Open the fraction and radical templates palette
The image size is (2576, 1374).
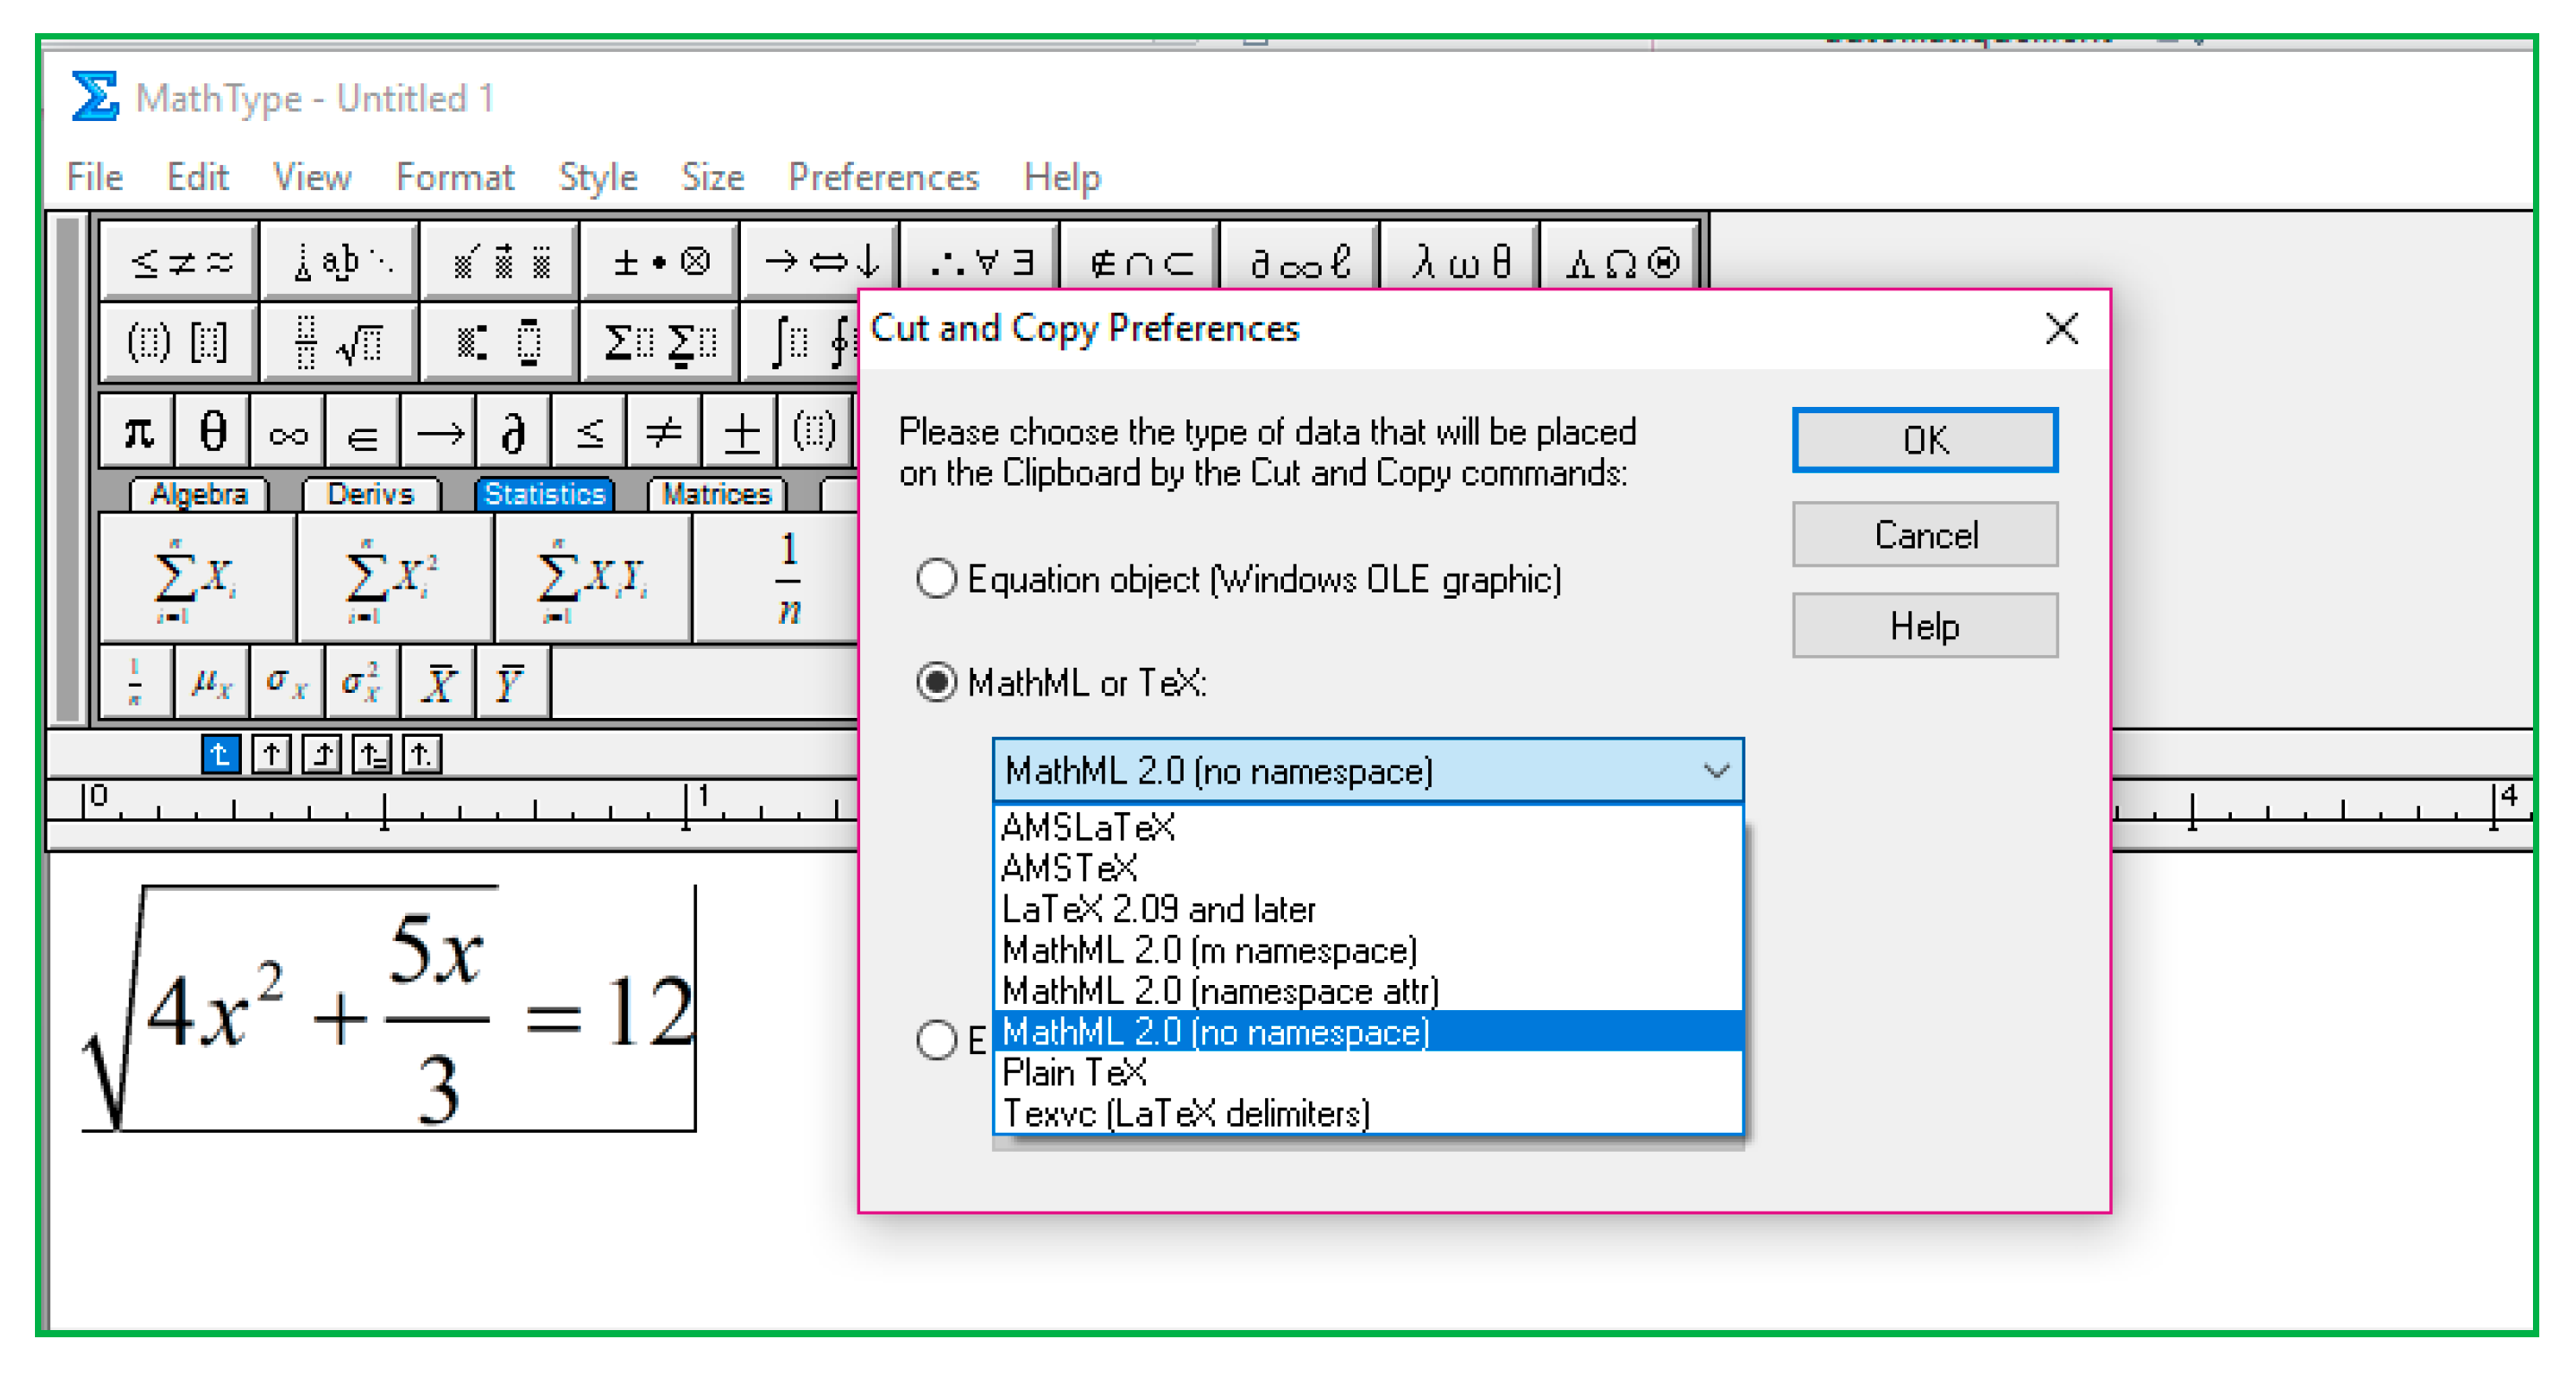point(338,342)
